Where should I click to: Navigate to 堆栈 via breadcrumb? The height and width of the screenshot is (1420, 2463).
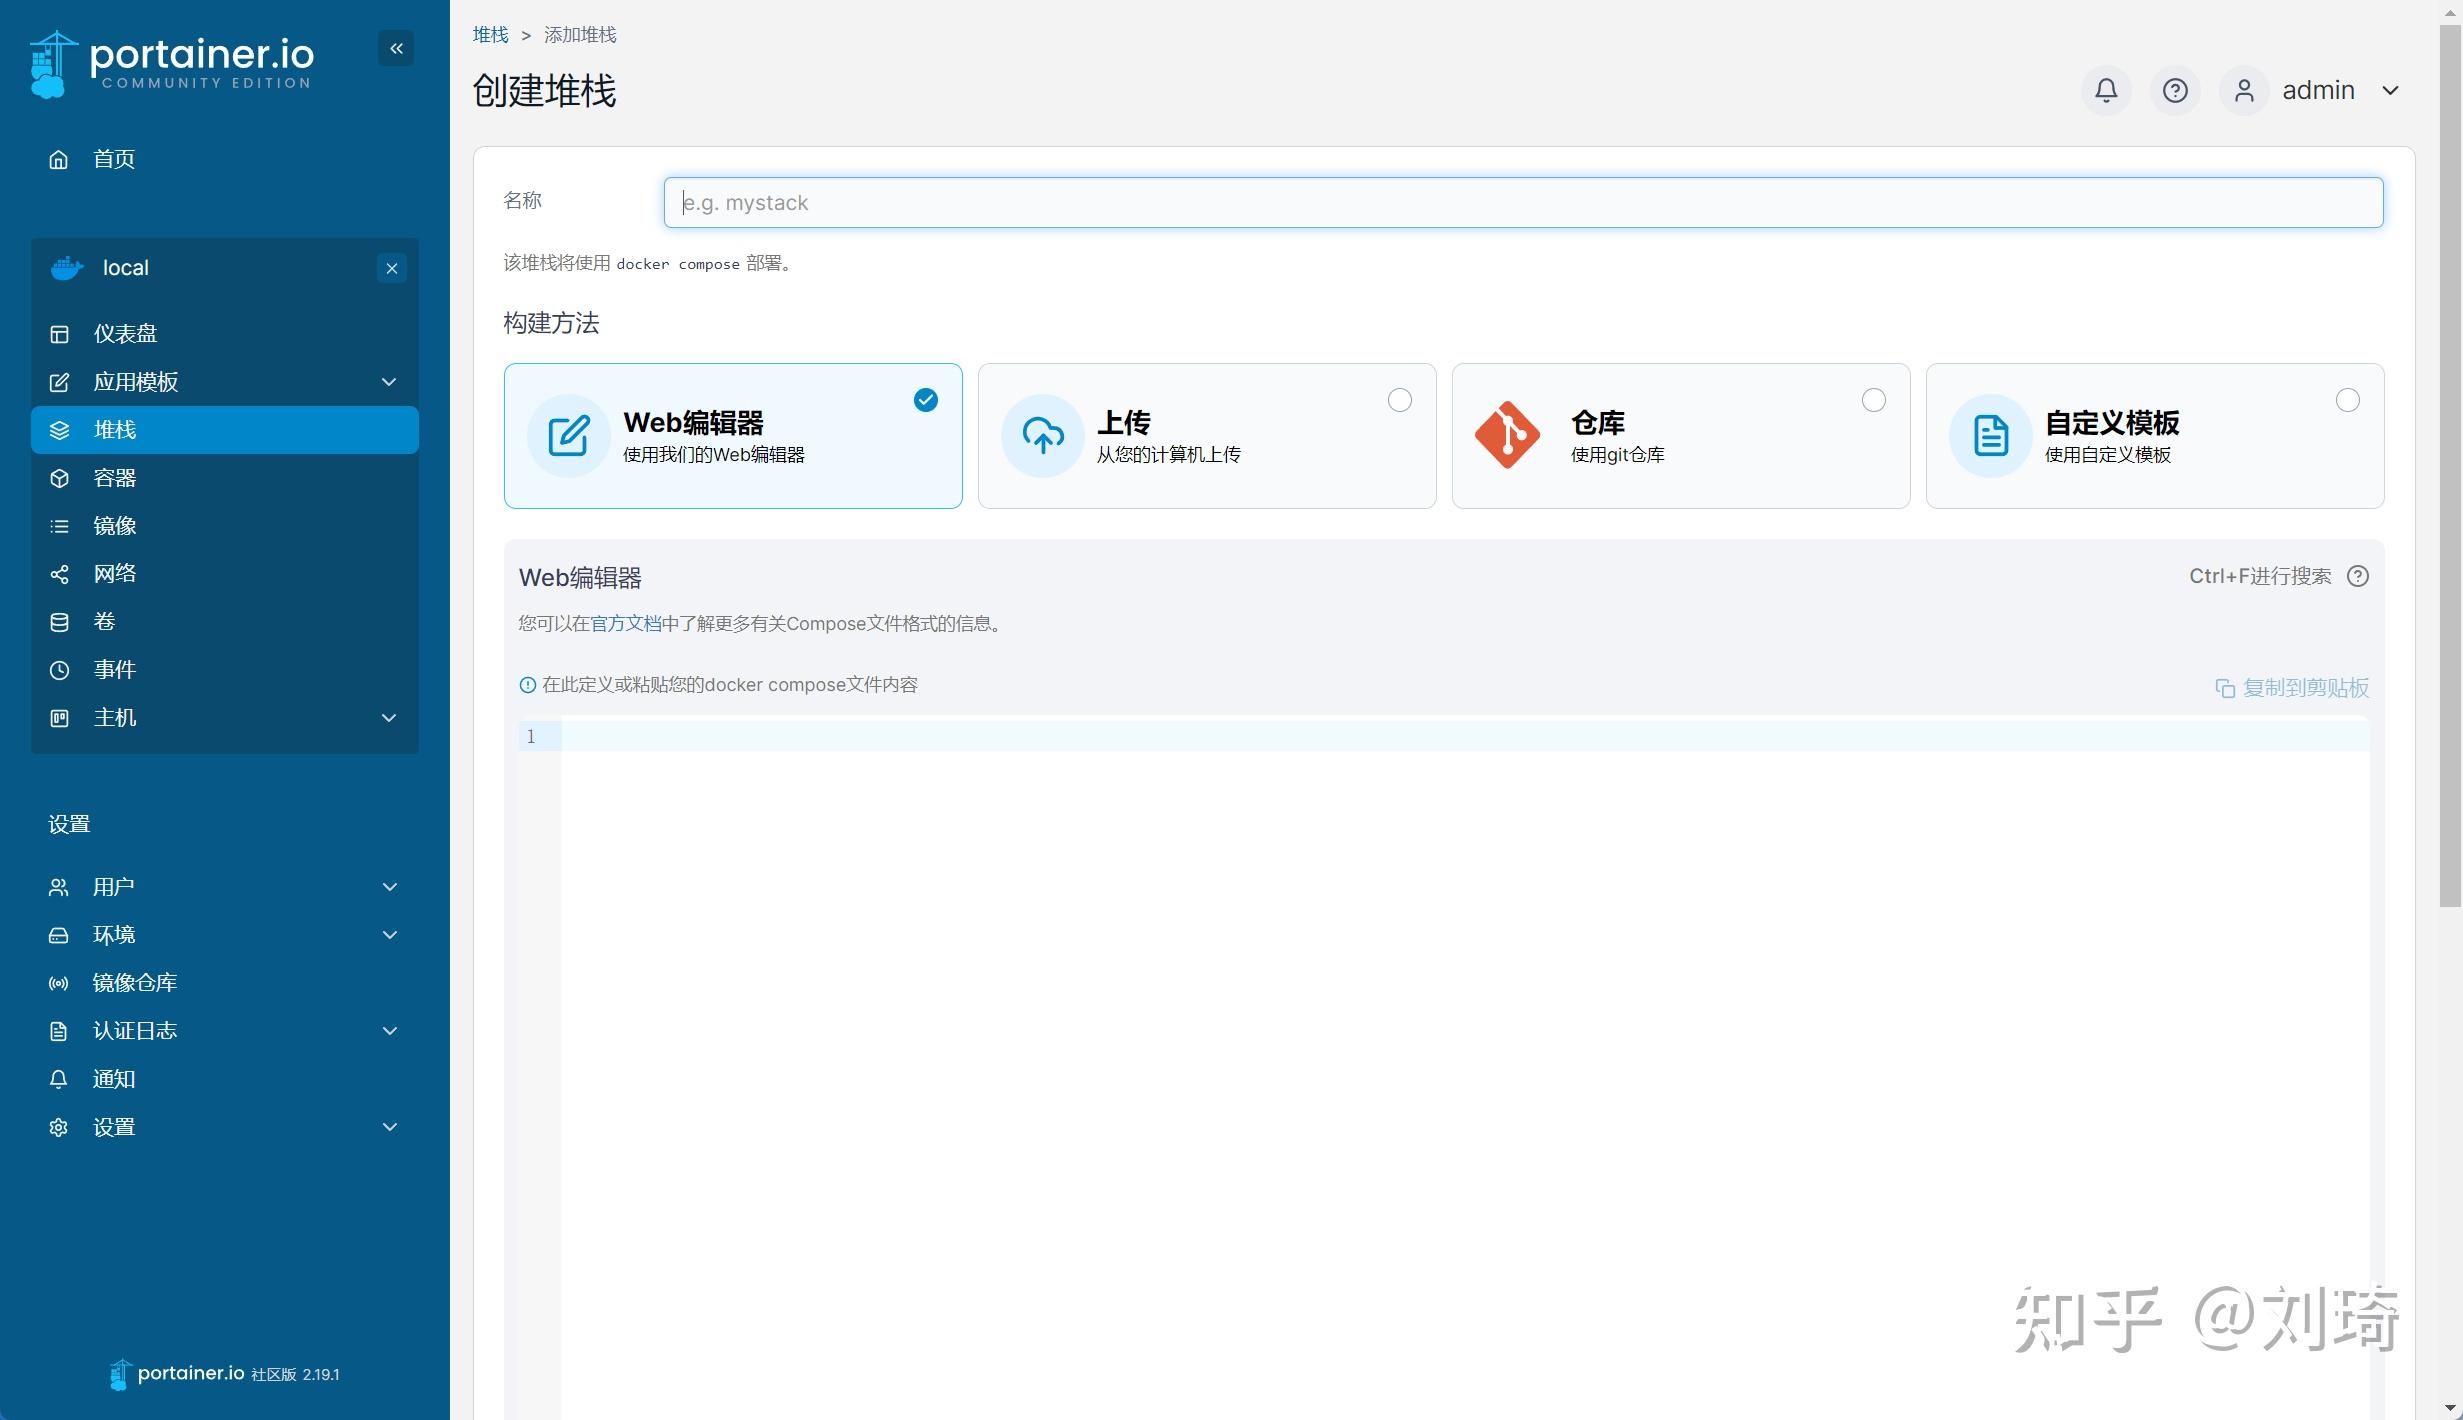(x=489, y=34)
